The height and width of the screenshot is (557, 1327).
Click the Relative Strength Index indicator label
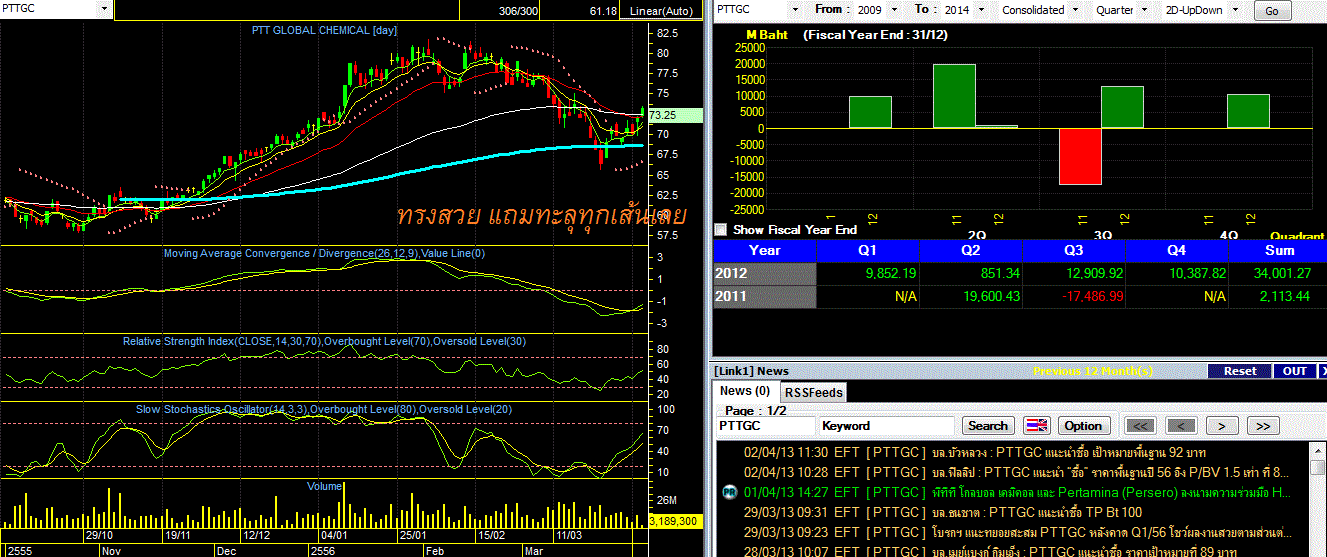pos(324,341)
